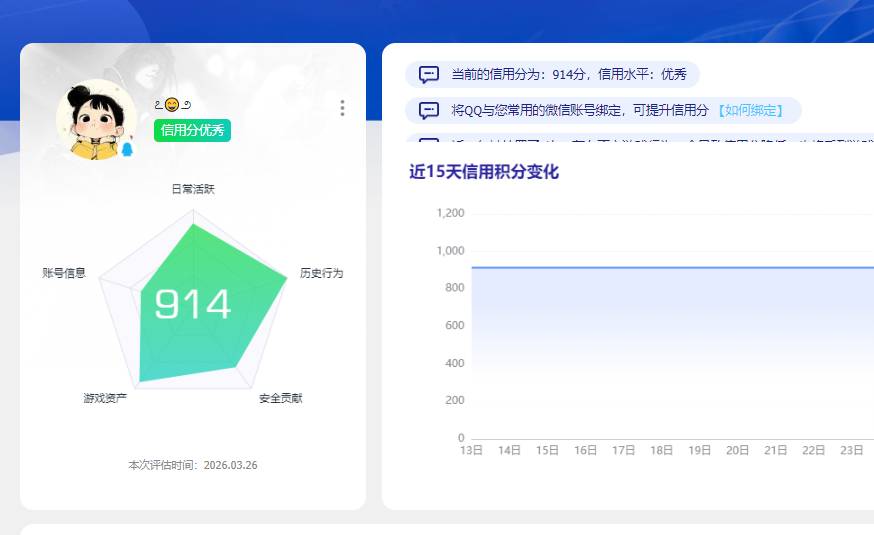This screenshot has width=874, height=535.
Task: Click the 21日 label on chart axis
Action: click(x=775, y=450)
